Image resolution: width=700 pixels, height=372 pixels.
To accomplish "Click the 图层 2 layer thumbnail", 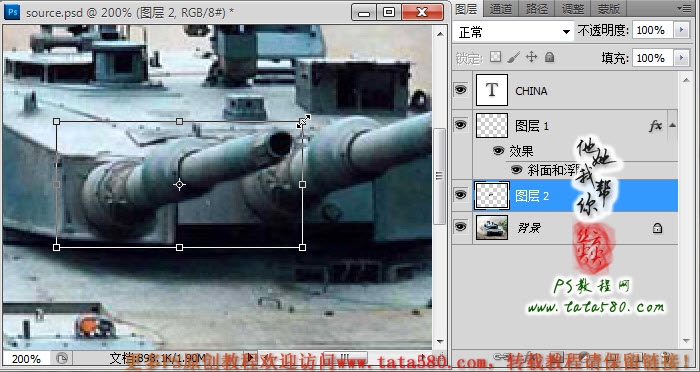I will pos(492,195).
